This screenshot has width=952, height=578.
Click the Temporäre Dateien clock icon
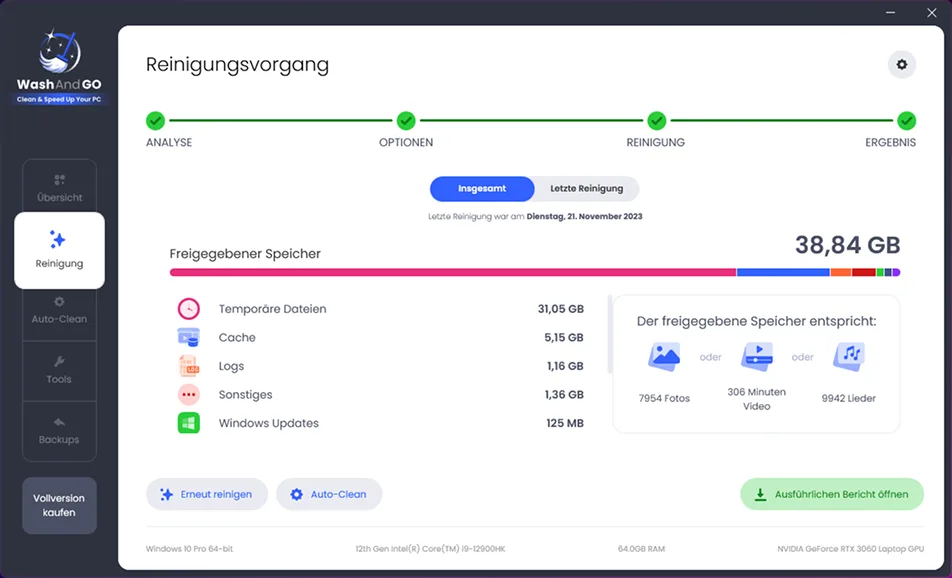(x=189, y=309)
